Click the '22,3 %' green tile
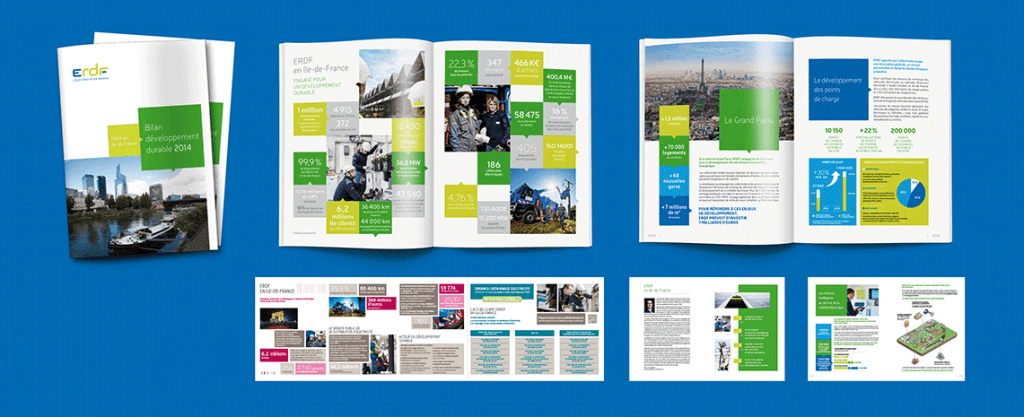This screenshot has height=417, width=1024. coord(461,70)
